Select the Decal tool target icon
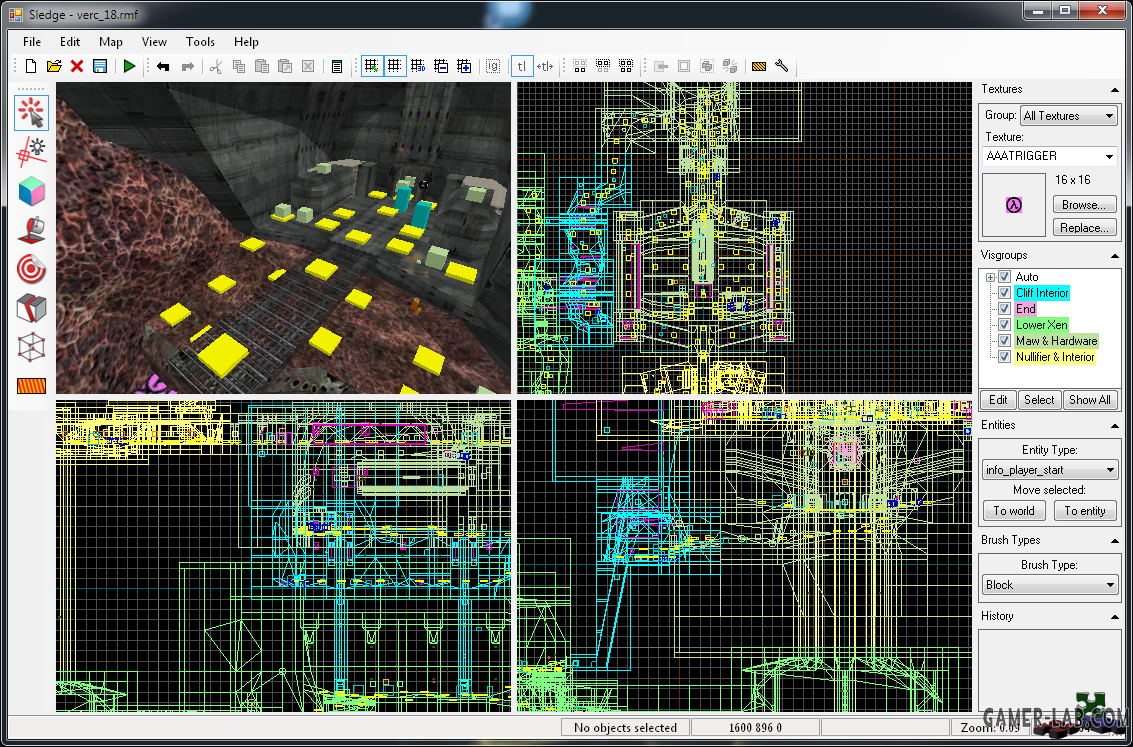Image resolution: width=1133 pixels, height=747 pixels. 31,269
